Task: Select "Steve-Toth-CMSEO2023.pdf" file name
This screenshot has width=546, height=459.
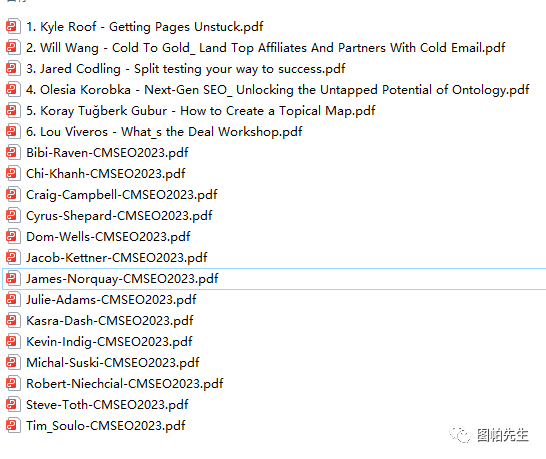Action: coord(107,405)
